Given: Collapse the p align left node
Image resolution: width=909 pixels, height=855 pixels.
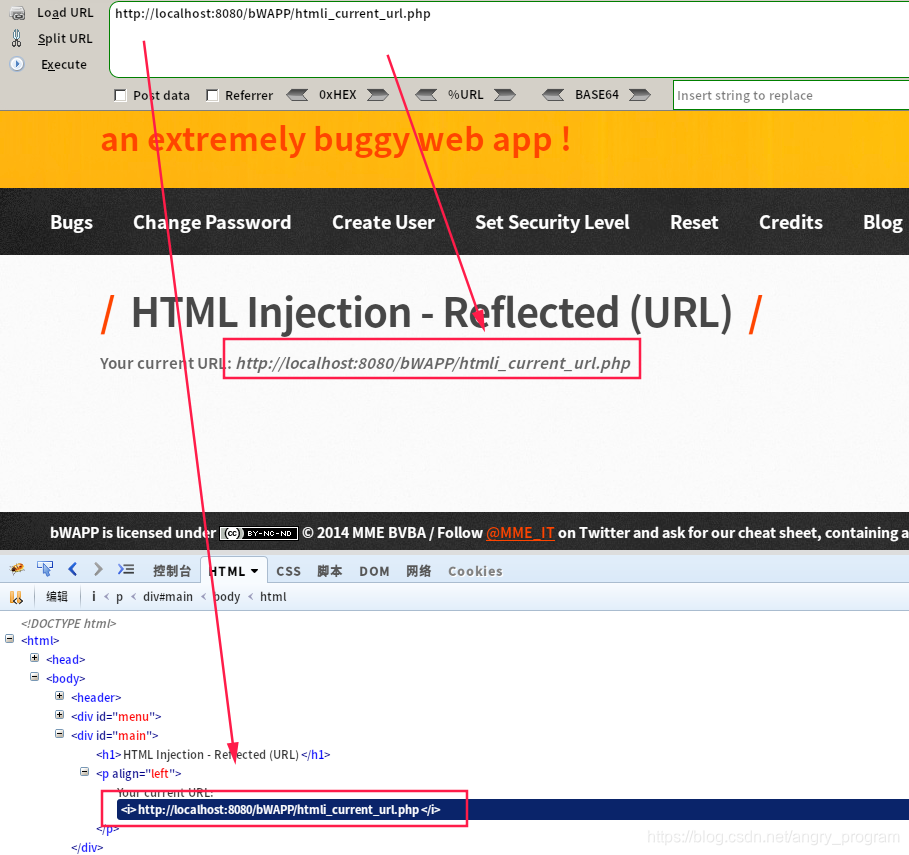Looking at the screenshot, I should tap(85, 772).
